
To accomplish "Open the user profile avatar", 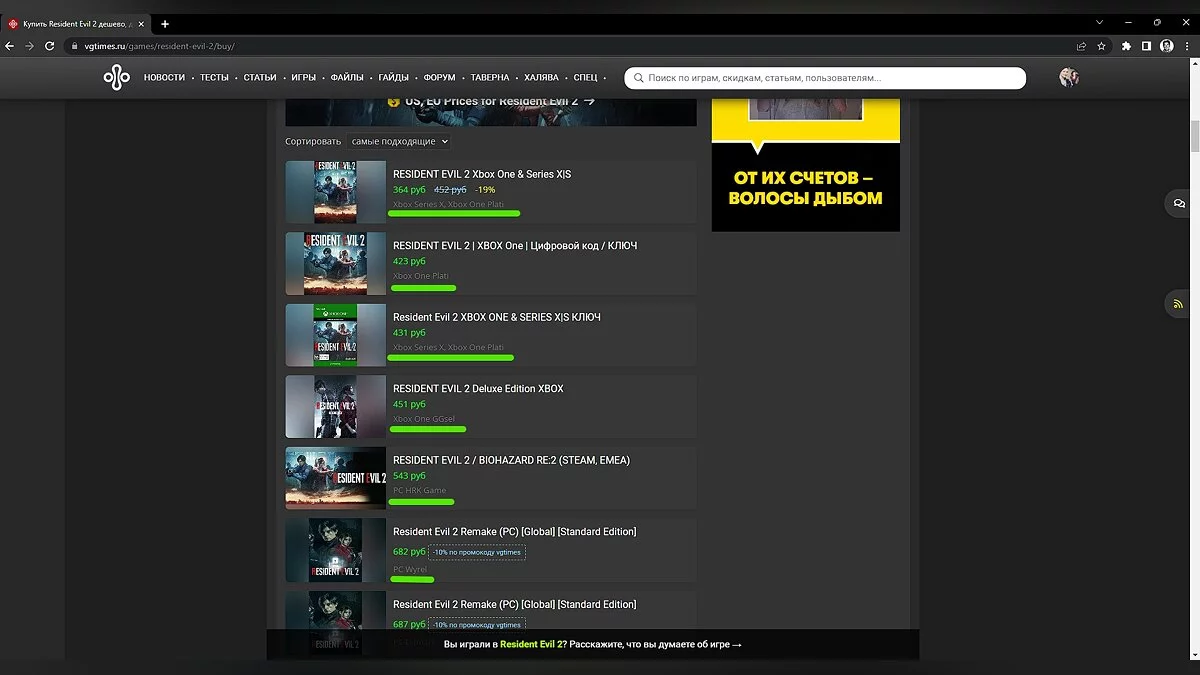I will point(1069,78).
